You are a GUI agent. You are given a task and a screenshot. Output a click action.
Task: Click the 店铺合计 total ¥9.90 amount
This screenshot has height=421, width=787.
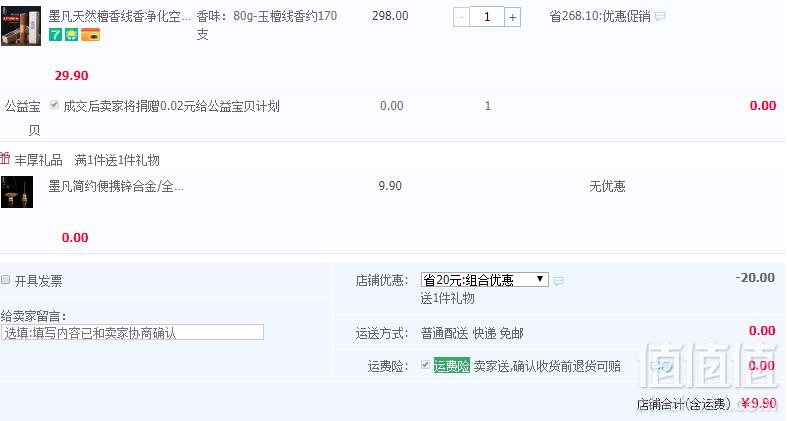(758, 403)
